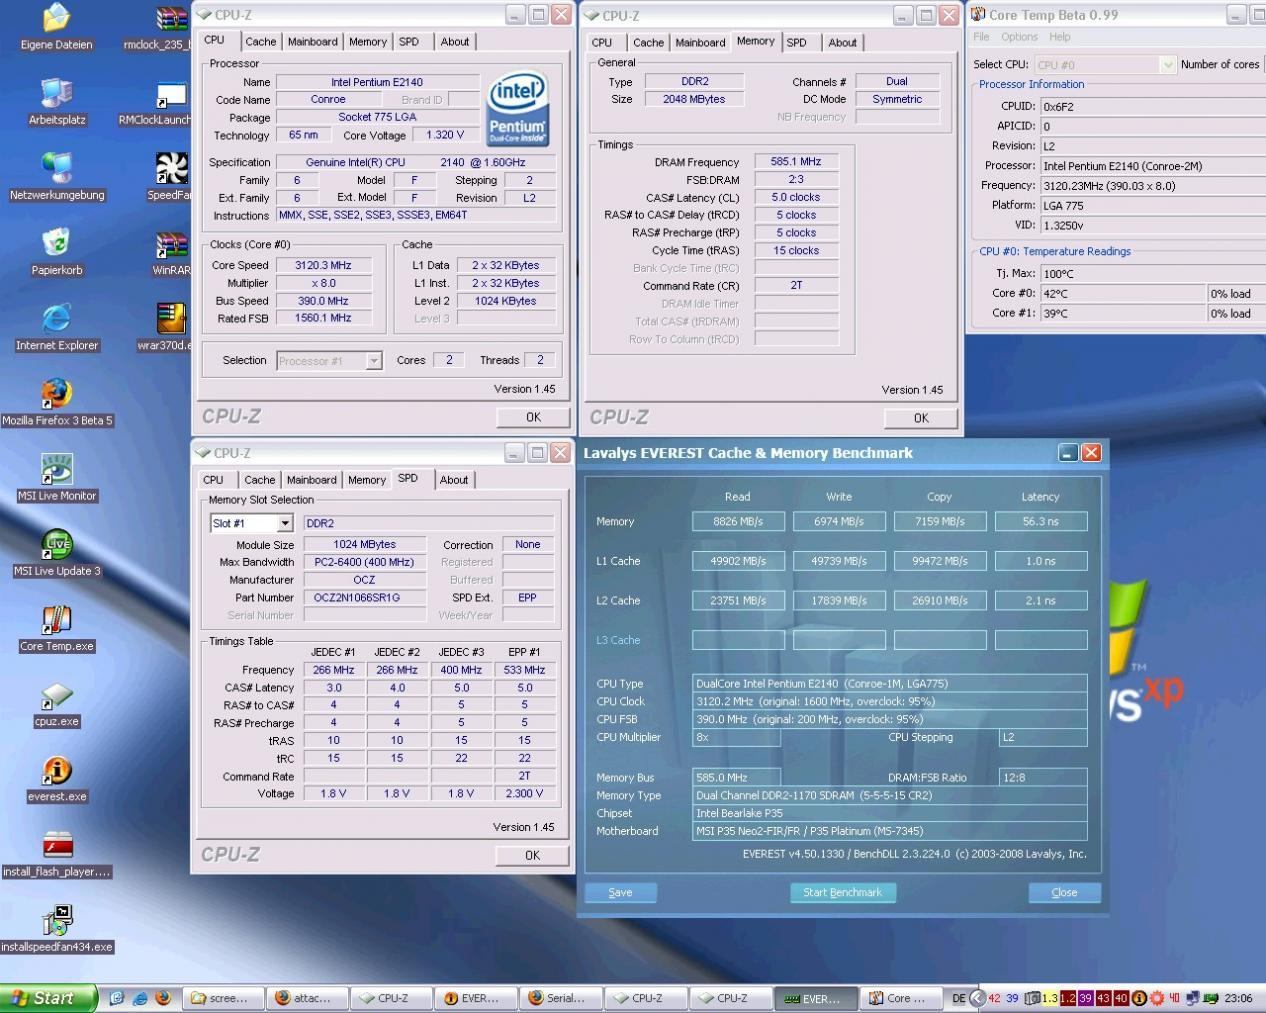The image size is (1266, 1013).
Task: Select the install_flash_player desktop icon
Action: click(x=57, y=854)
